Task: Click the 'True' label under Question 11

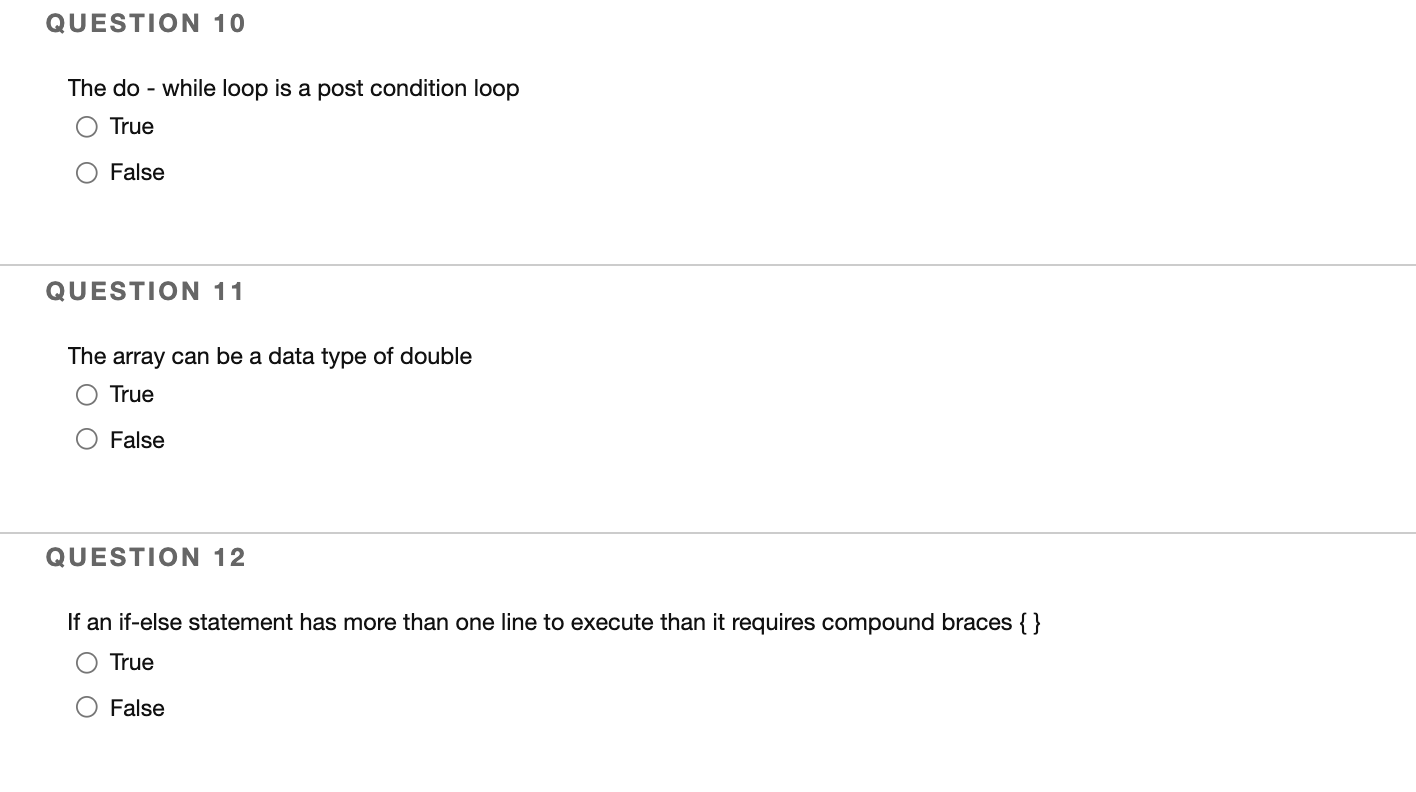Action: 131,394
